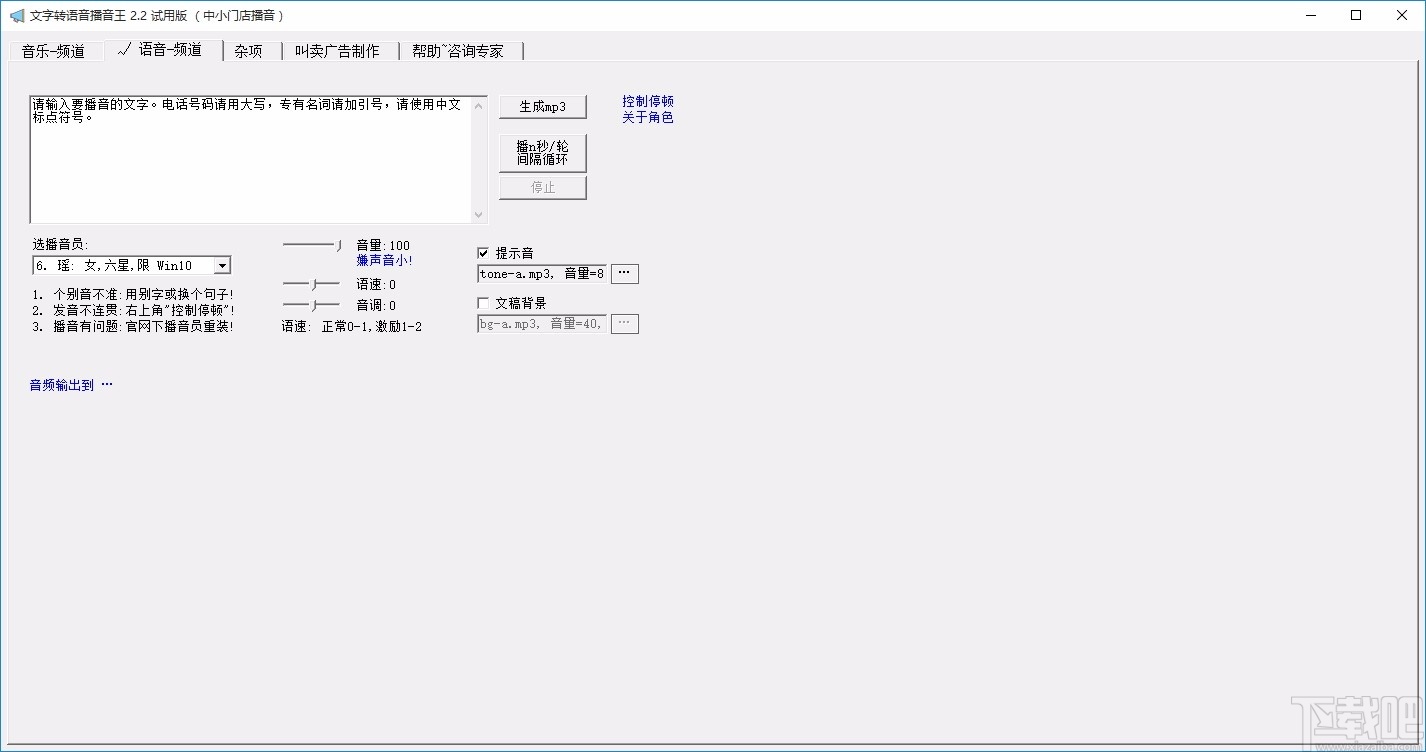Uncheck the 提示音 prompt tone checkbox
This screenshot has height=752, width=1426.
[x=483, y=253]
